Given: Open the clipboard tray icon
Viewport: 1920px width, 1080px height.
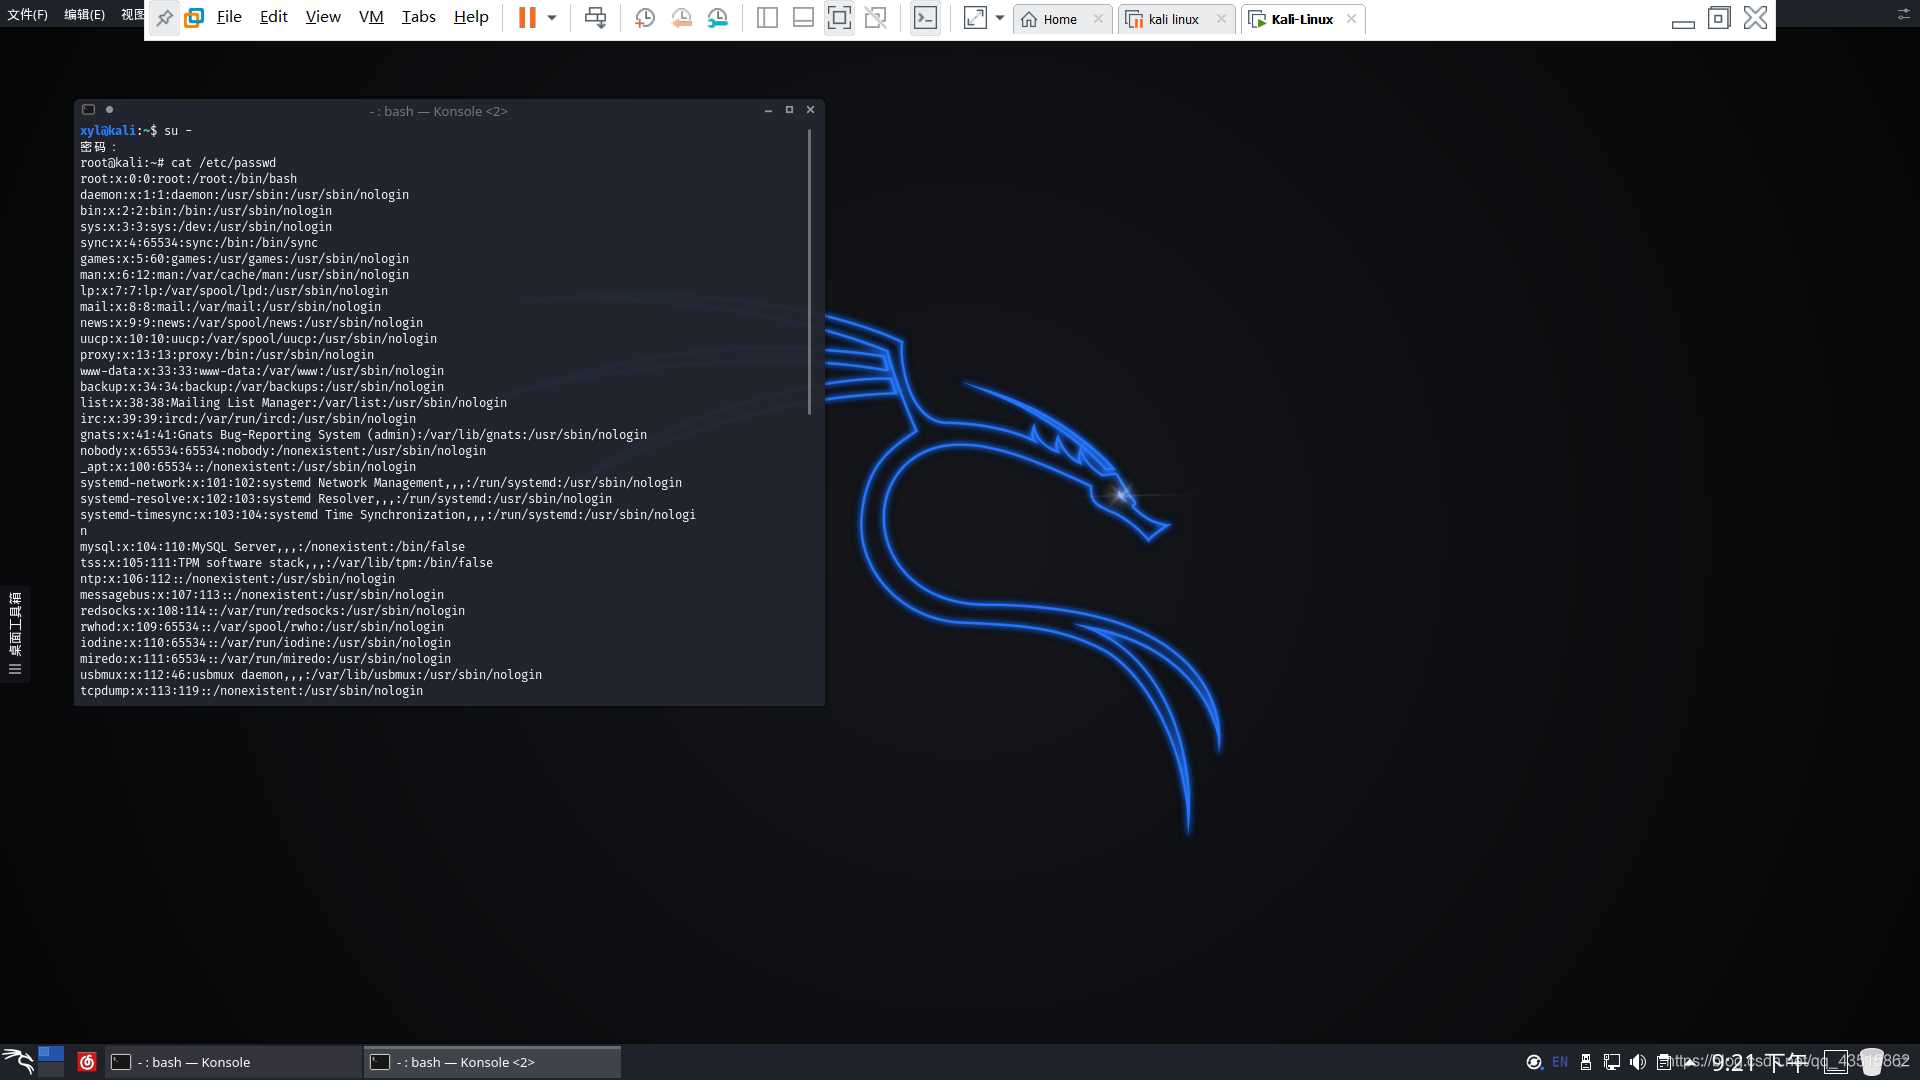Looking at the screenshot, I should pyautogui.click(x=1663, y=1062).
